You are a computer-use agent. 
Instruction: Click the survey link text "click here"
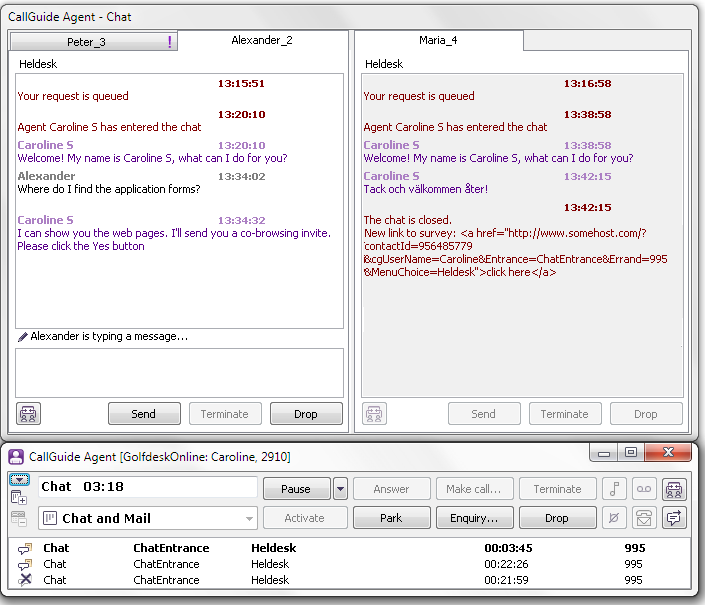coord(509,272)
